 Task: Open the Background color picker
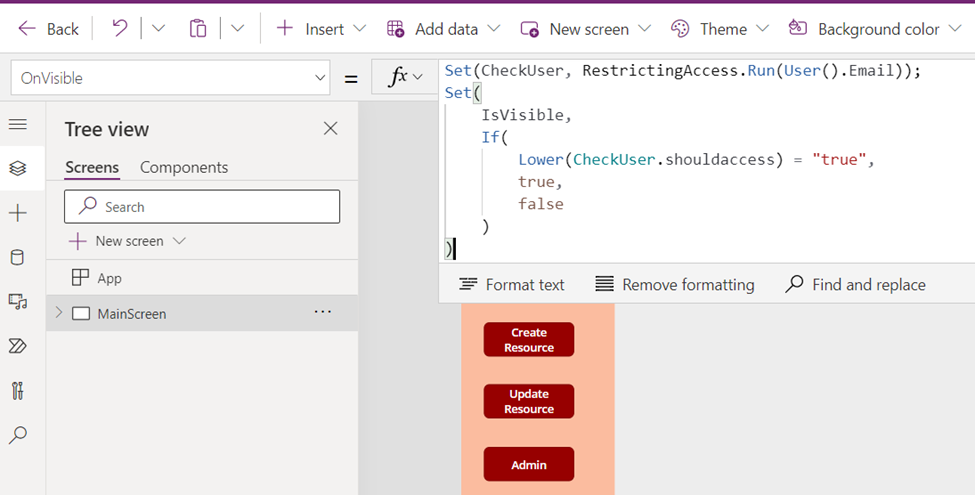click(x=875, y=29)
